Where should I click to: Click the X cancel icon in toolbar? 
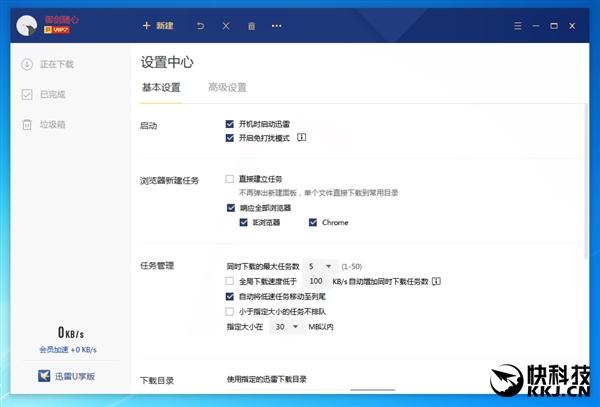pos(226,25)
